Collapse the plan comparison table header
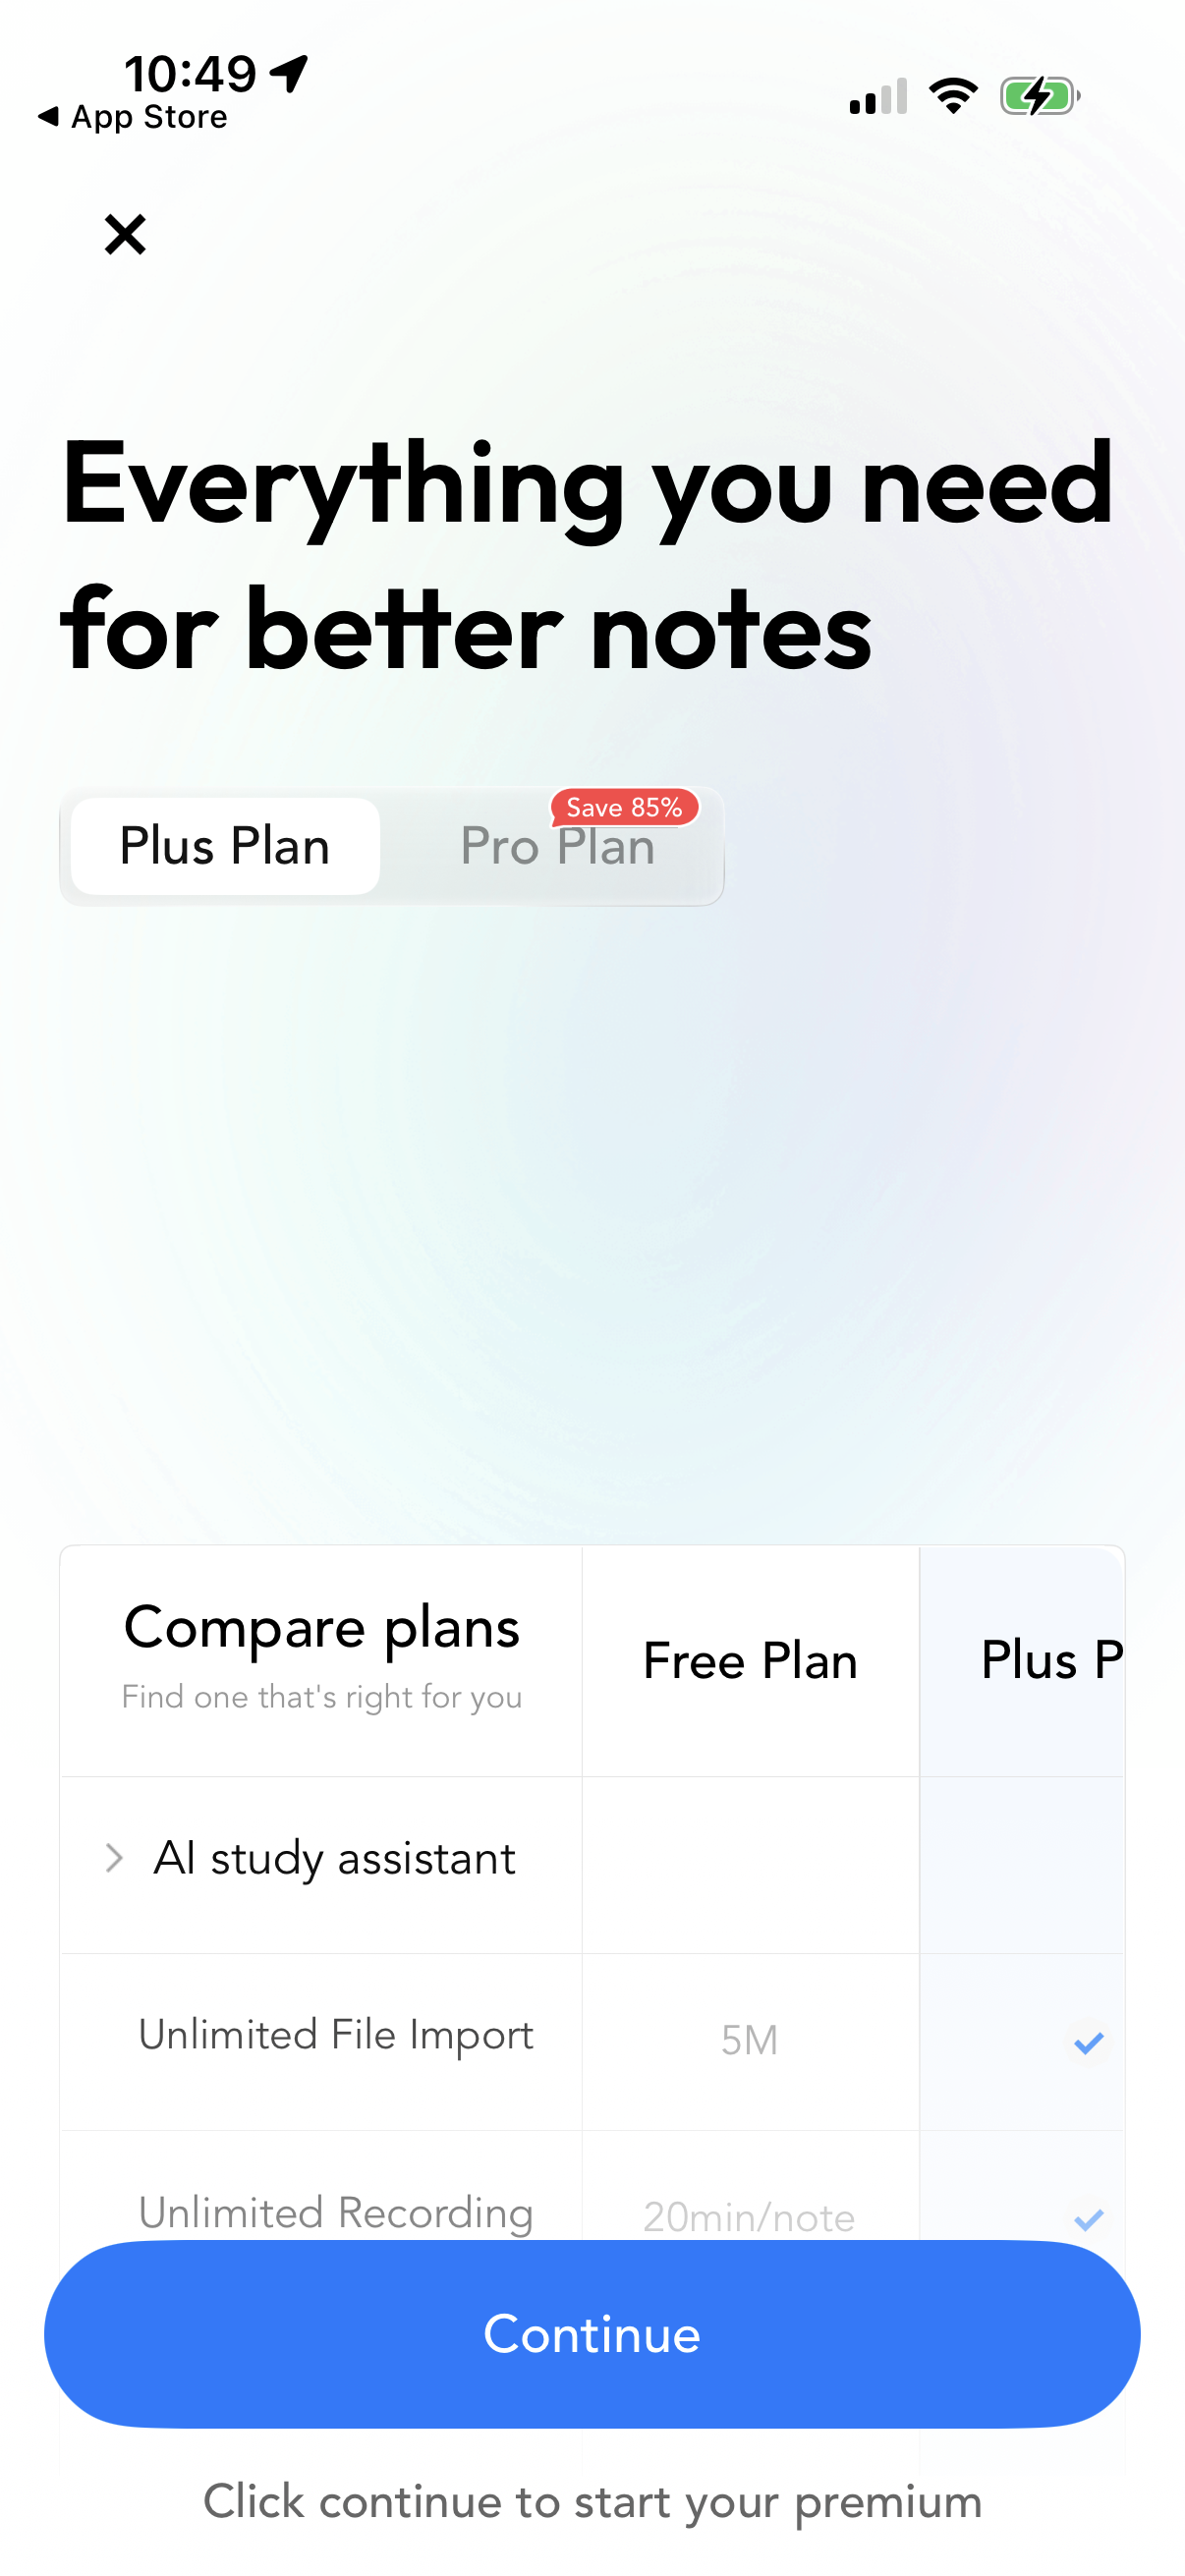 (321, 1660)
